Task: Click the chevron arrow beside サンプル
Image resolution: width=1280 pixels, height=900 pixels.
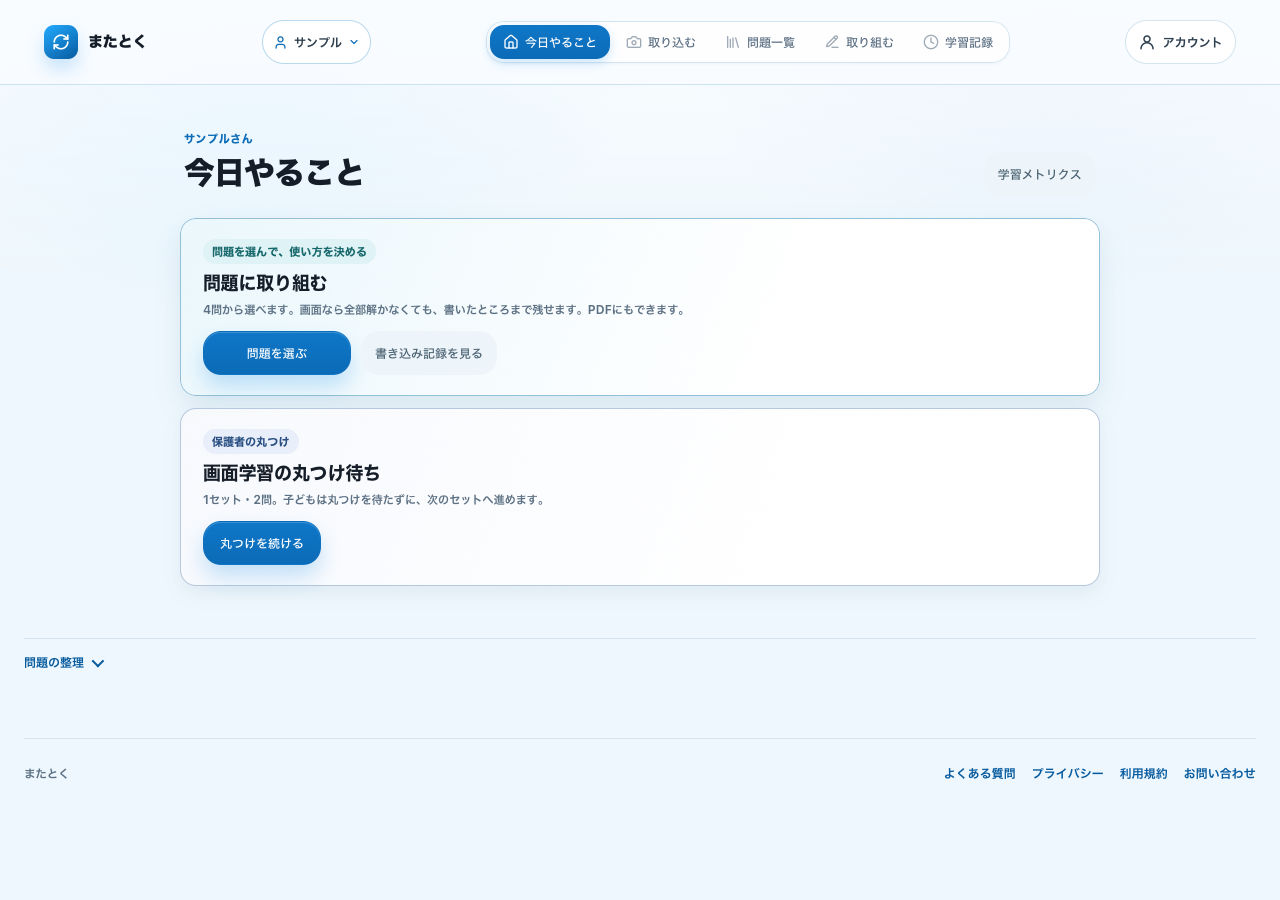Action: (x=354, y=42)
